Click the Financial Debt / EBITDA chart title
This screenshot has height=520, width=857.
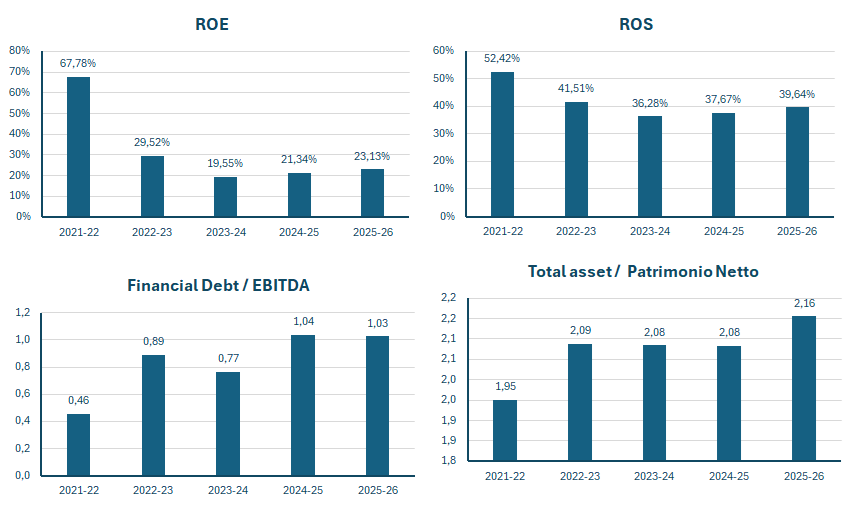[x=219, y=285]
